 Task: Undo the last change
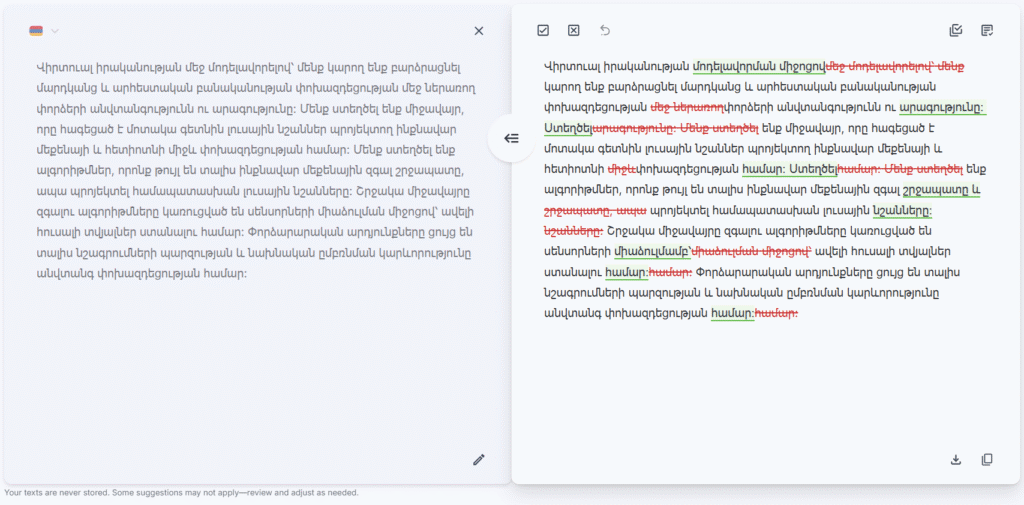point(605,31)
